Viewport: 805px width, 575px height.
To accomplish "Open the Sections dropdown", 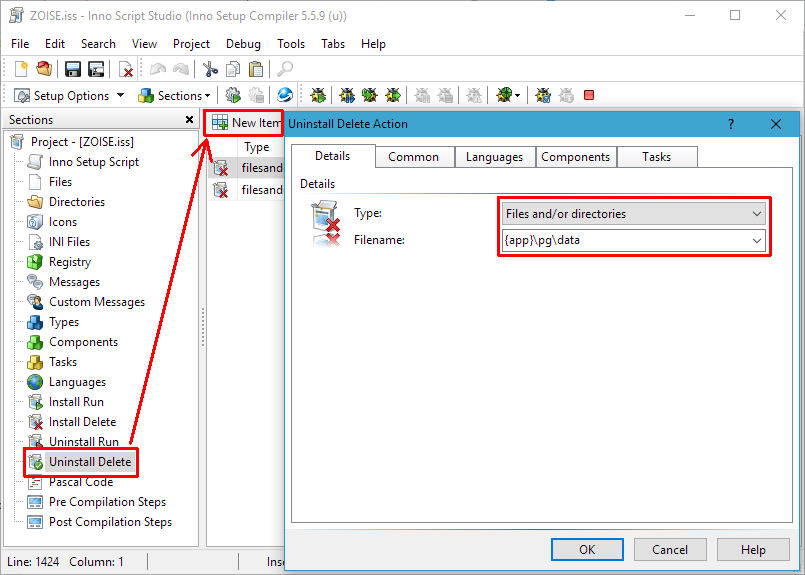I will (x=175, y=95).
